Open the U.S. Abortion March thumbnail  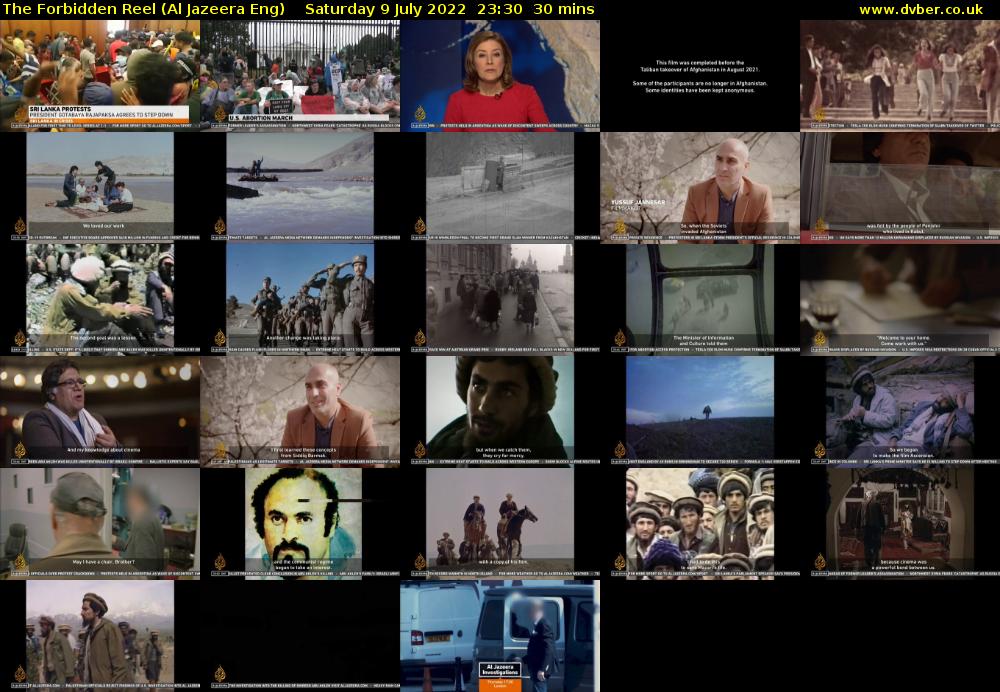pyautogui.click(x=300, y=75)
